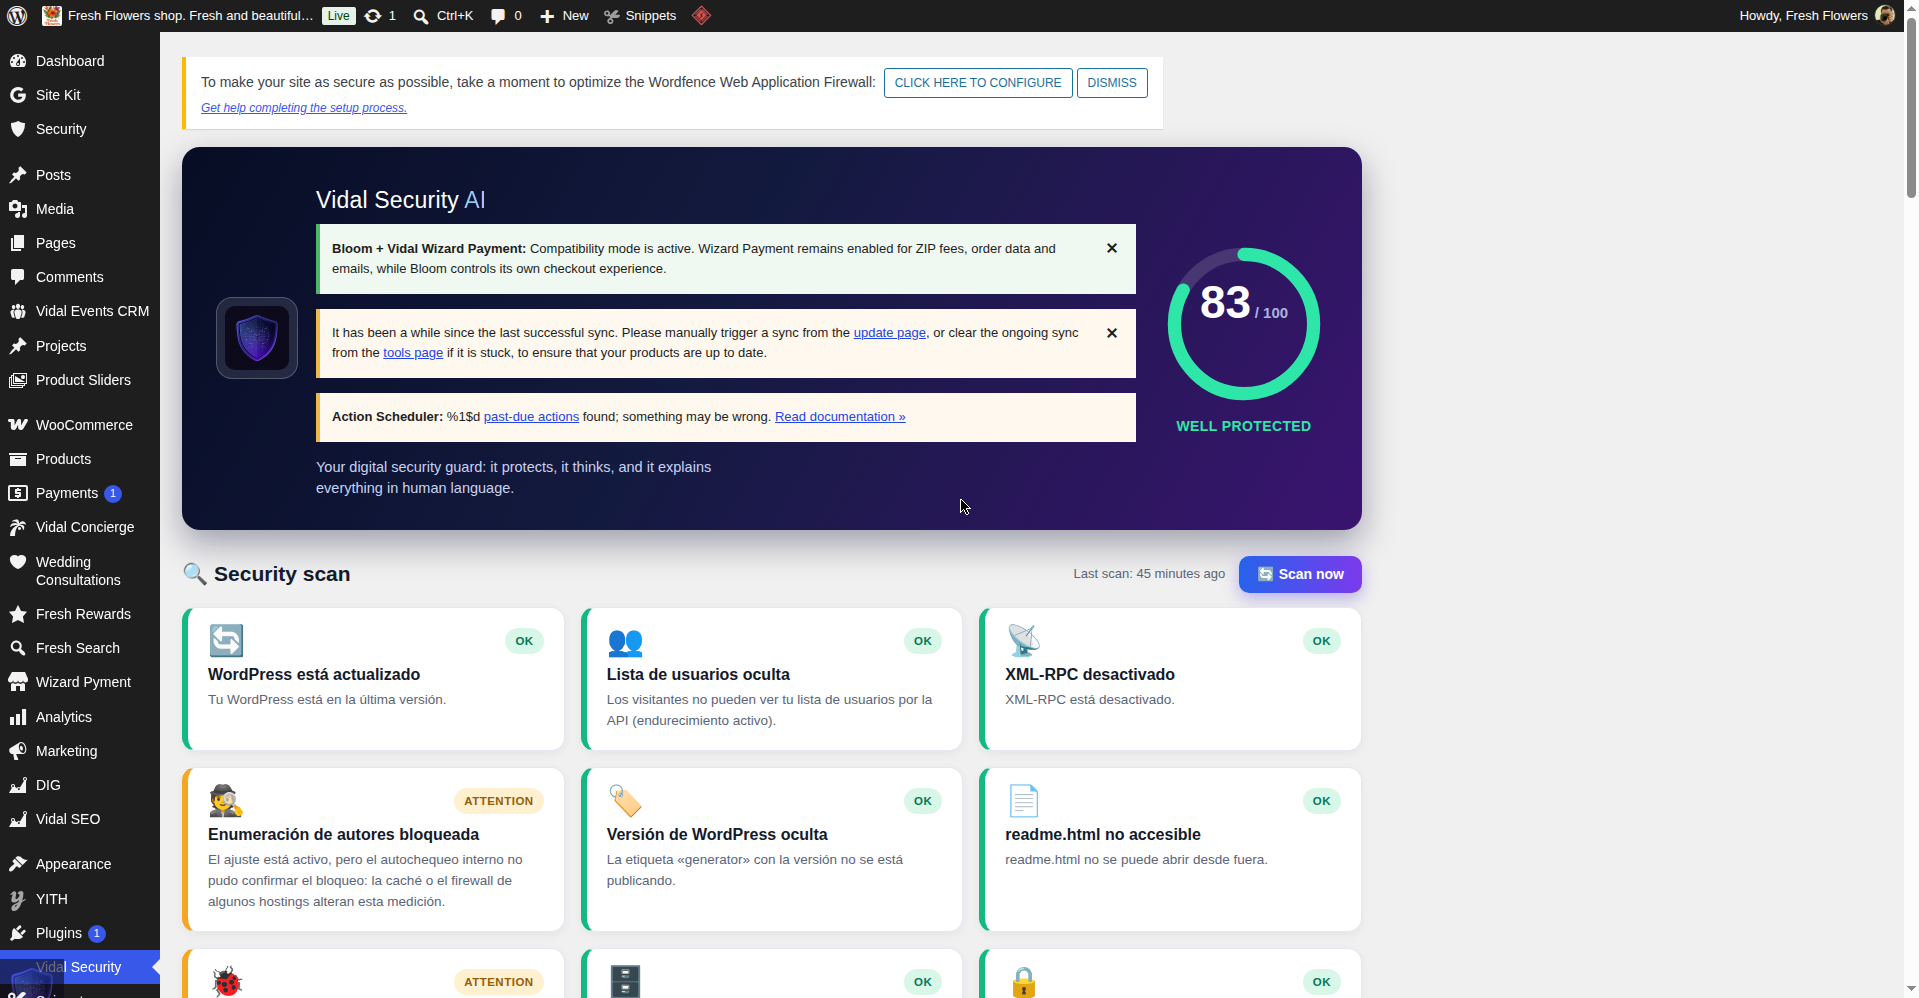
Task: Click the CLICK HERE TO CONFIGURE button
Action: [978, 83]
